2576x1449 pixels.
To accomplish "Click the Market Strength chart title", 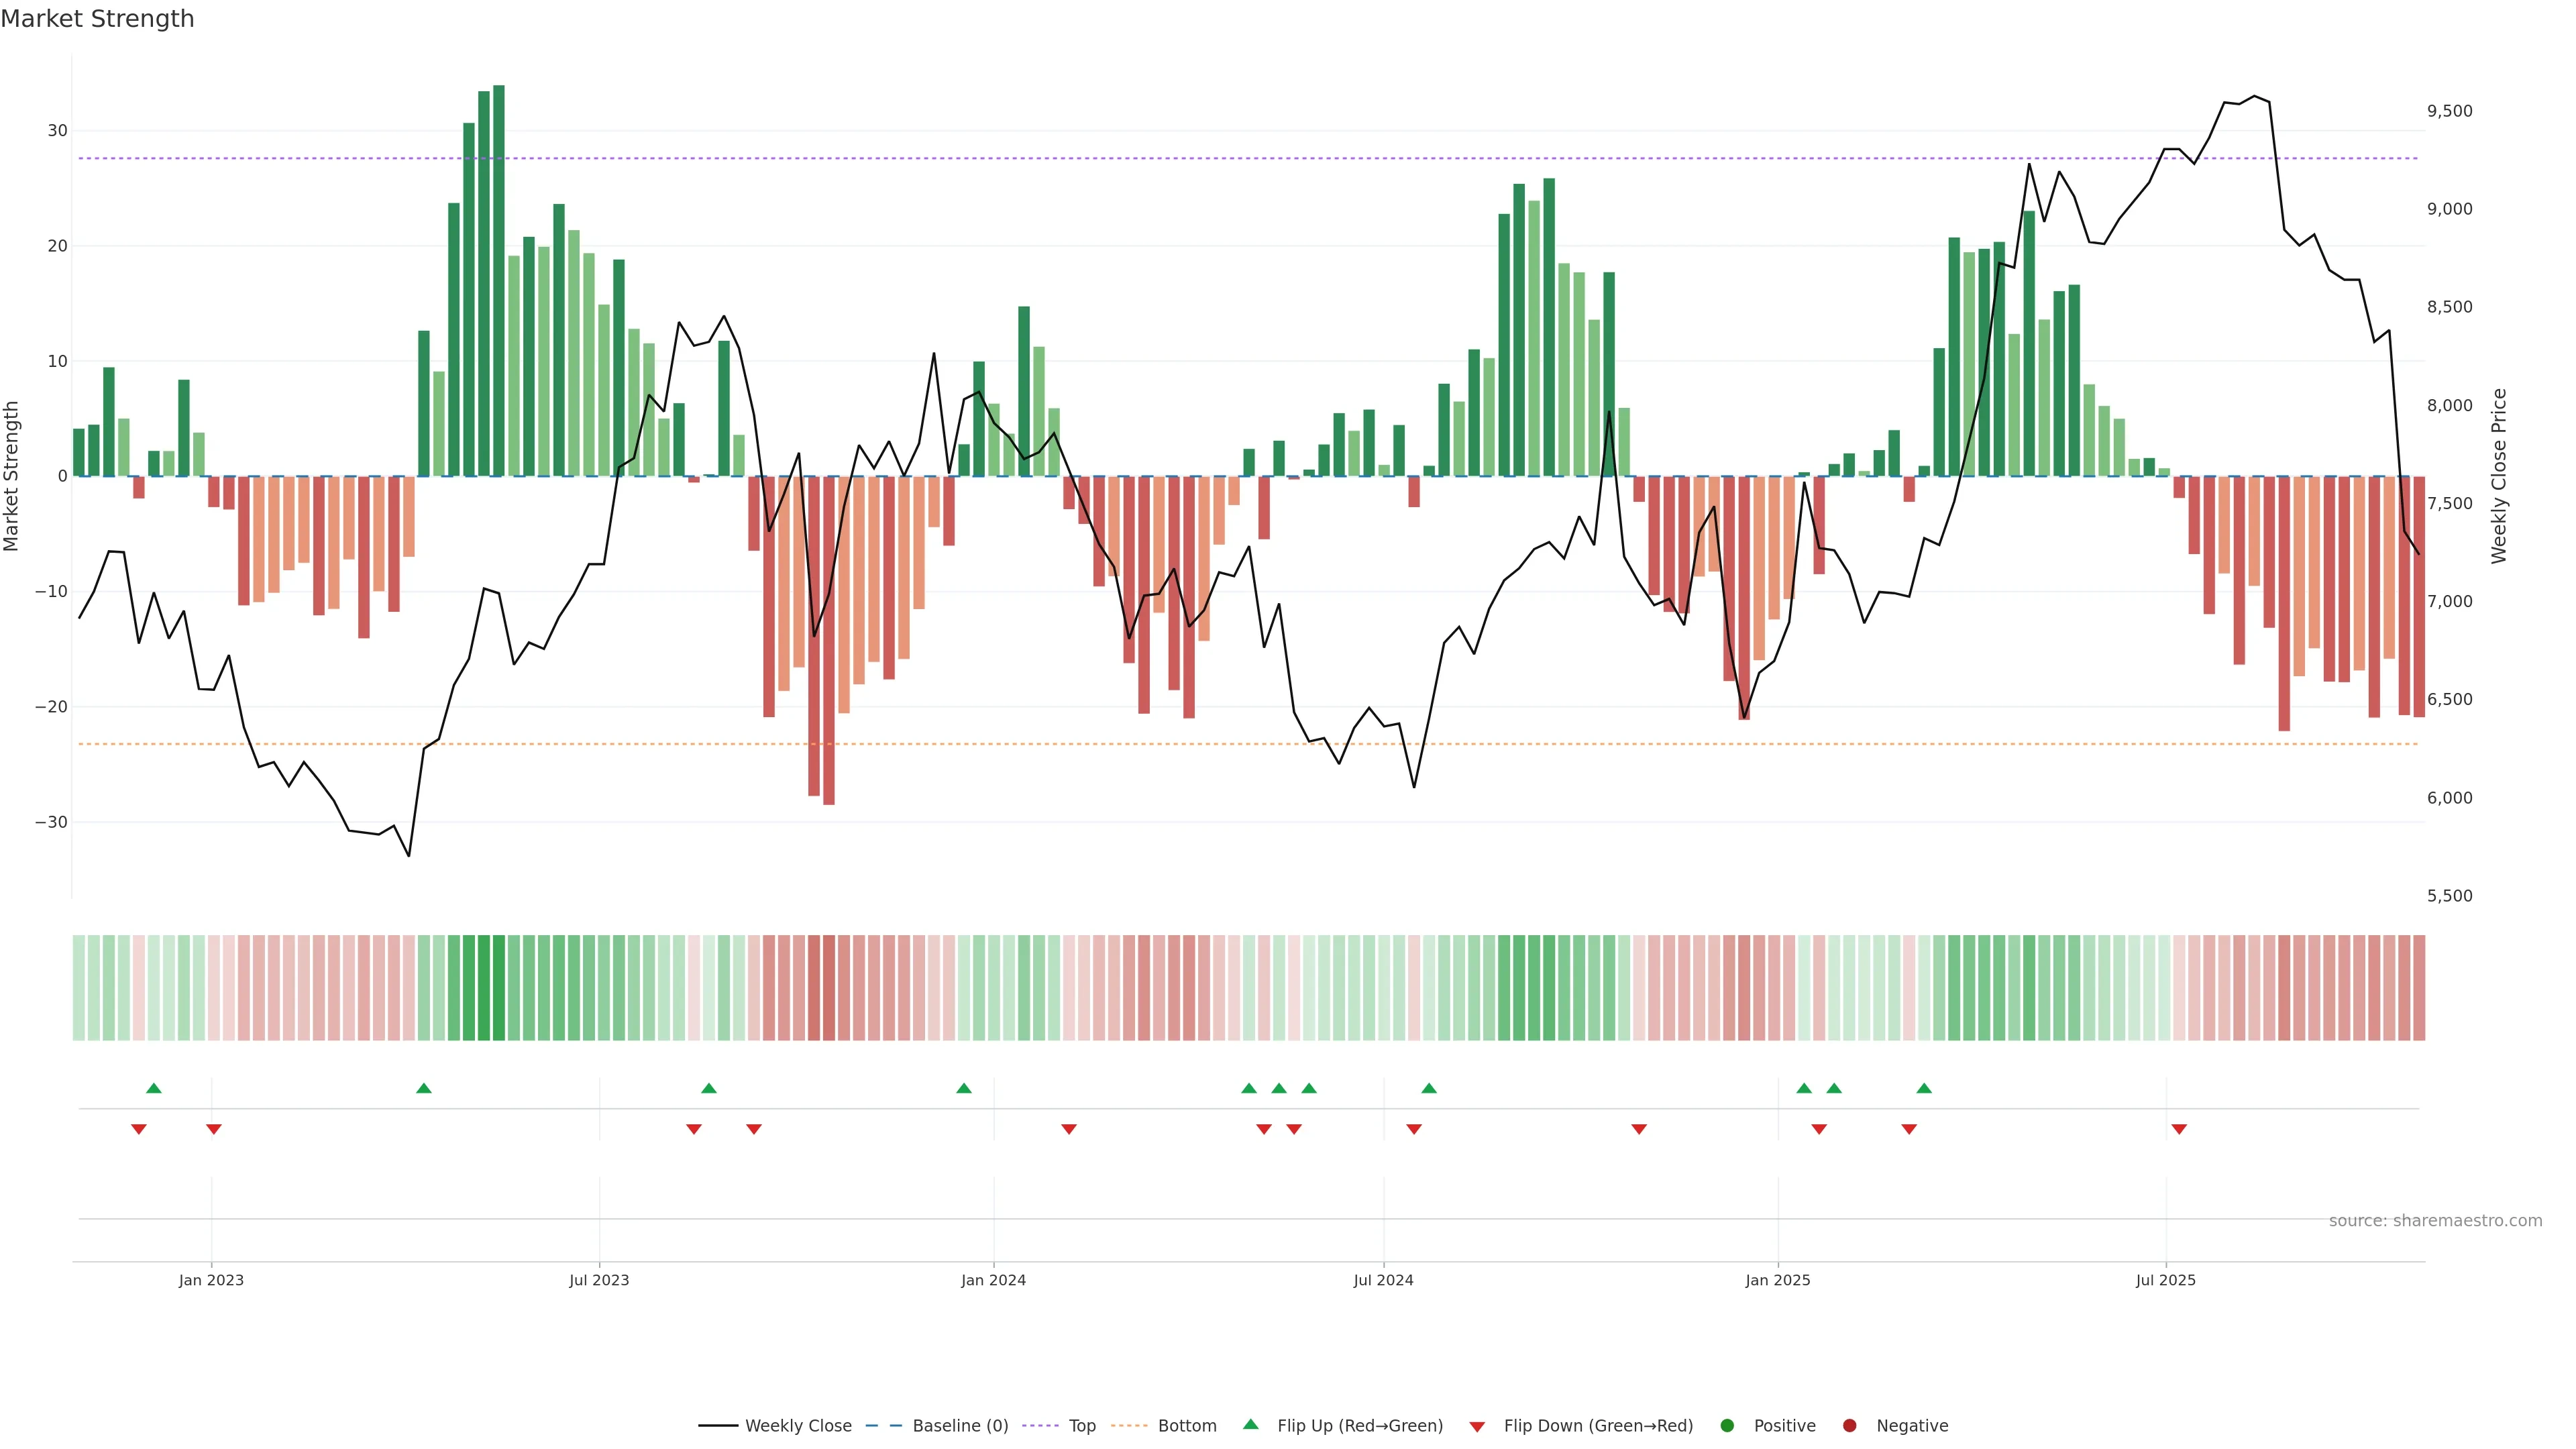I will coord(97,19).
